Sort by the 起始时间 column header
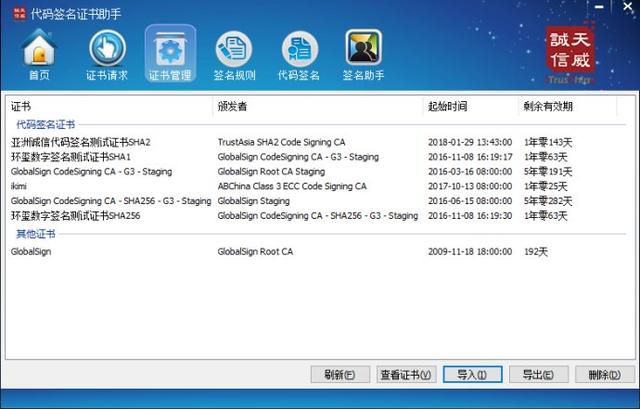 pyautogui.click(x=471, y=107)
